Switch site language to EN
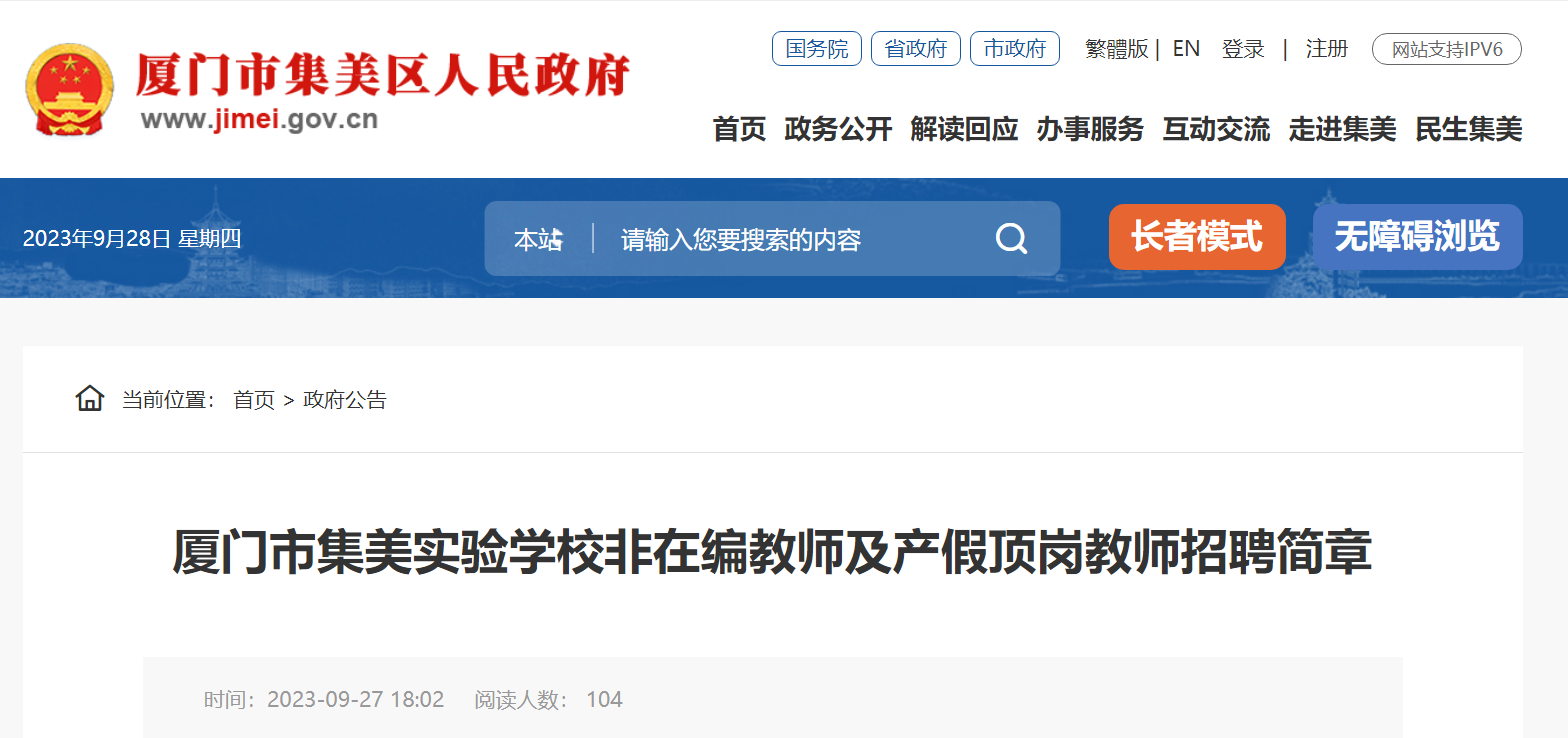 point(1186,49)
